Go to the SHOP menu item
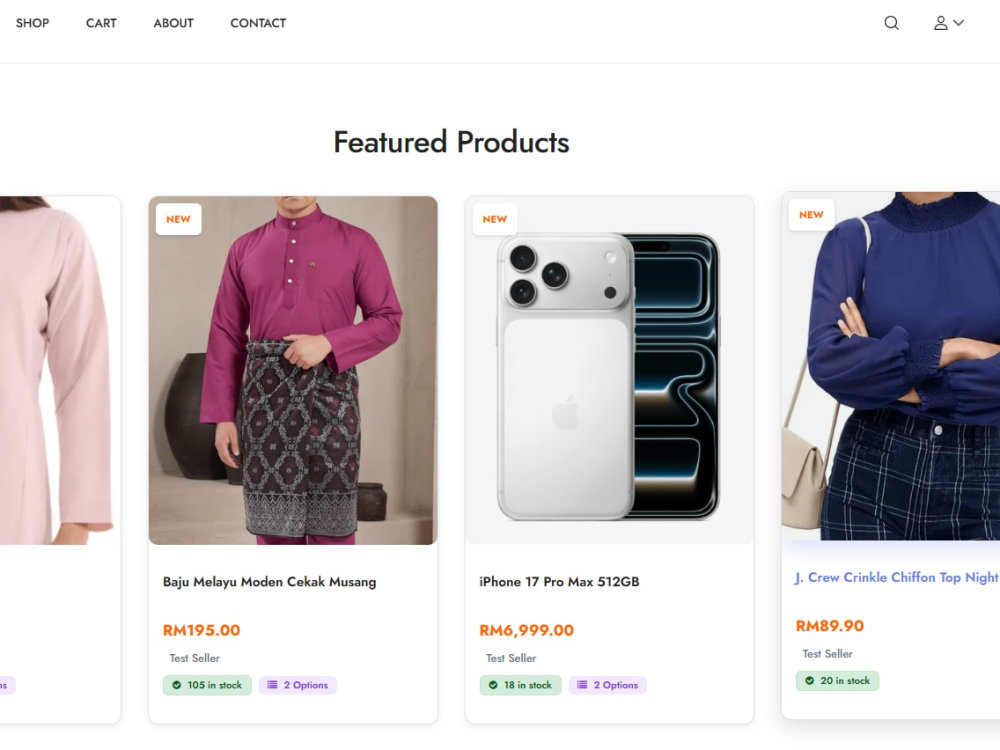This screenshot has height=750, width=1000. (x=33, y=23)
